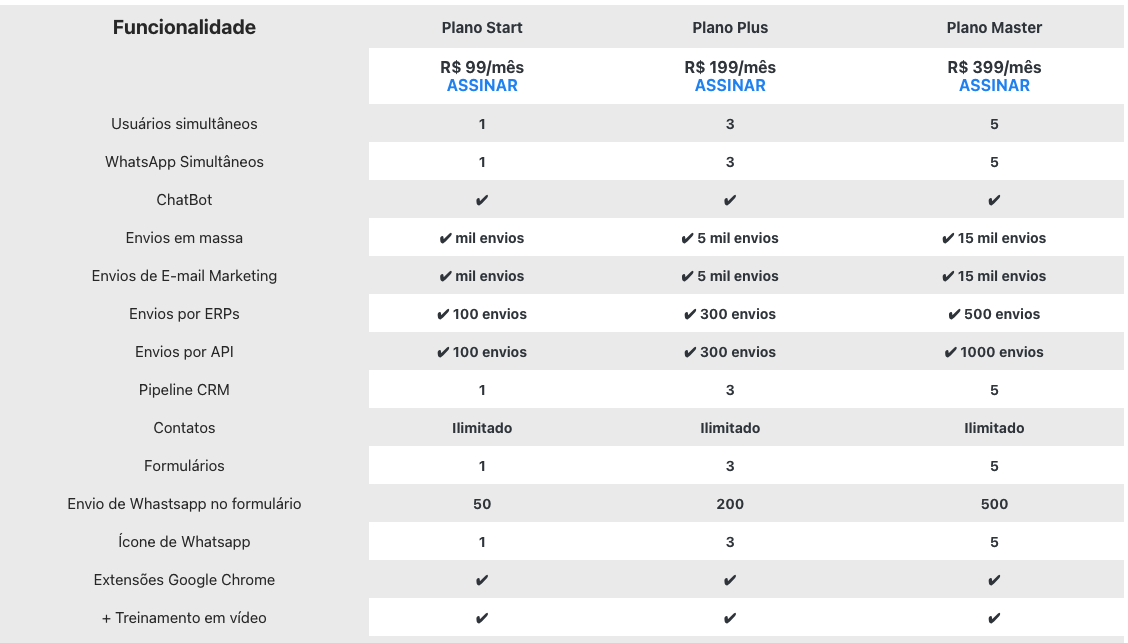The height and width of the screenshot is (643, 1128).
Task: Click the 15 mil envios cell for Envios em massa
Action: (994, 238)
